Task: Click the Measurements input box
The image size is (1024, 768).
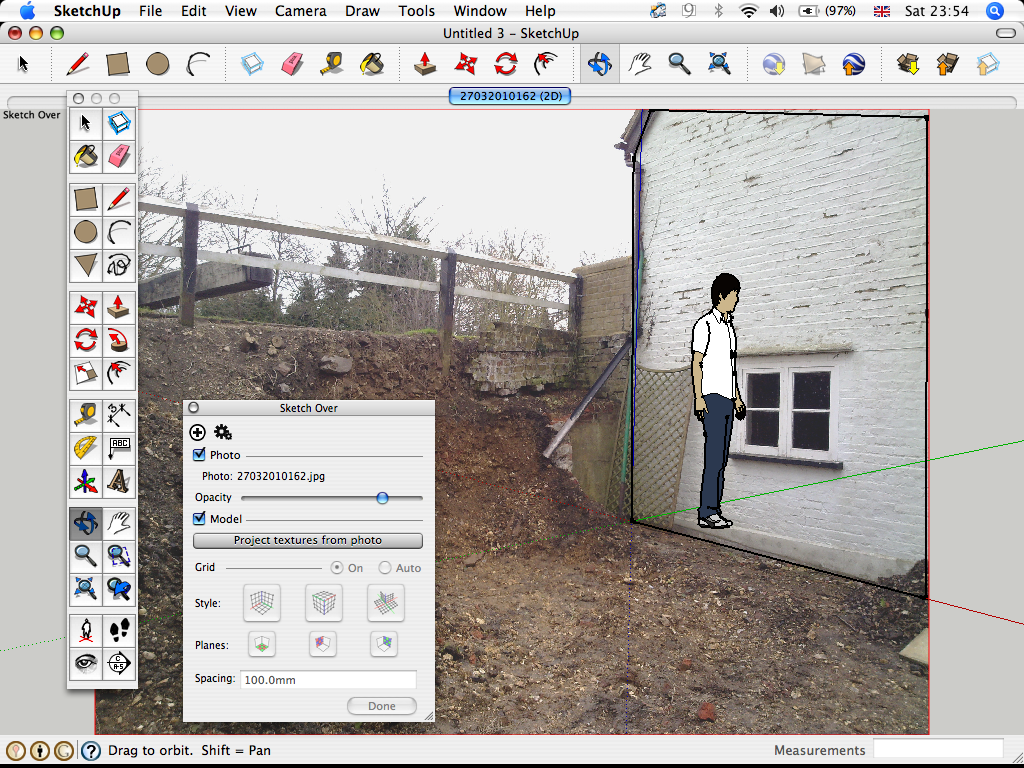Action: (x=938, y=750)
